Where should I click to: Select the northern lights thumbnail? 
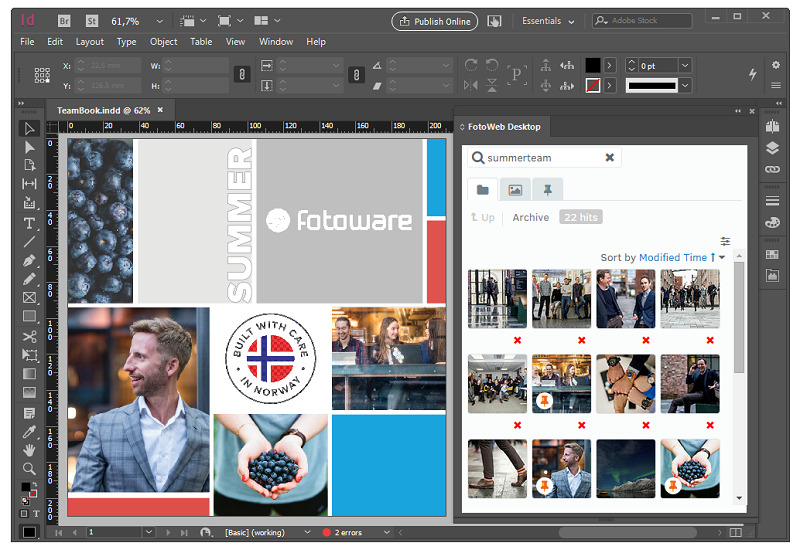[626, 468]
